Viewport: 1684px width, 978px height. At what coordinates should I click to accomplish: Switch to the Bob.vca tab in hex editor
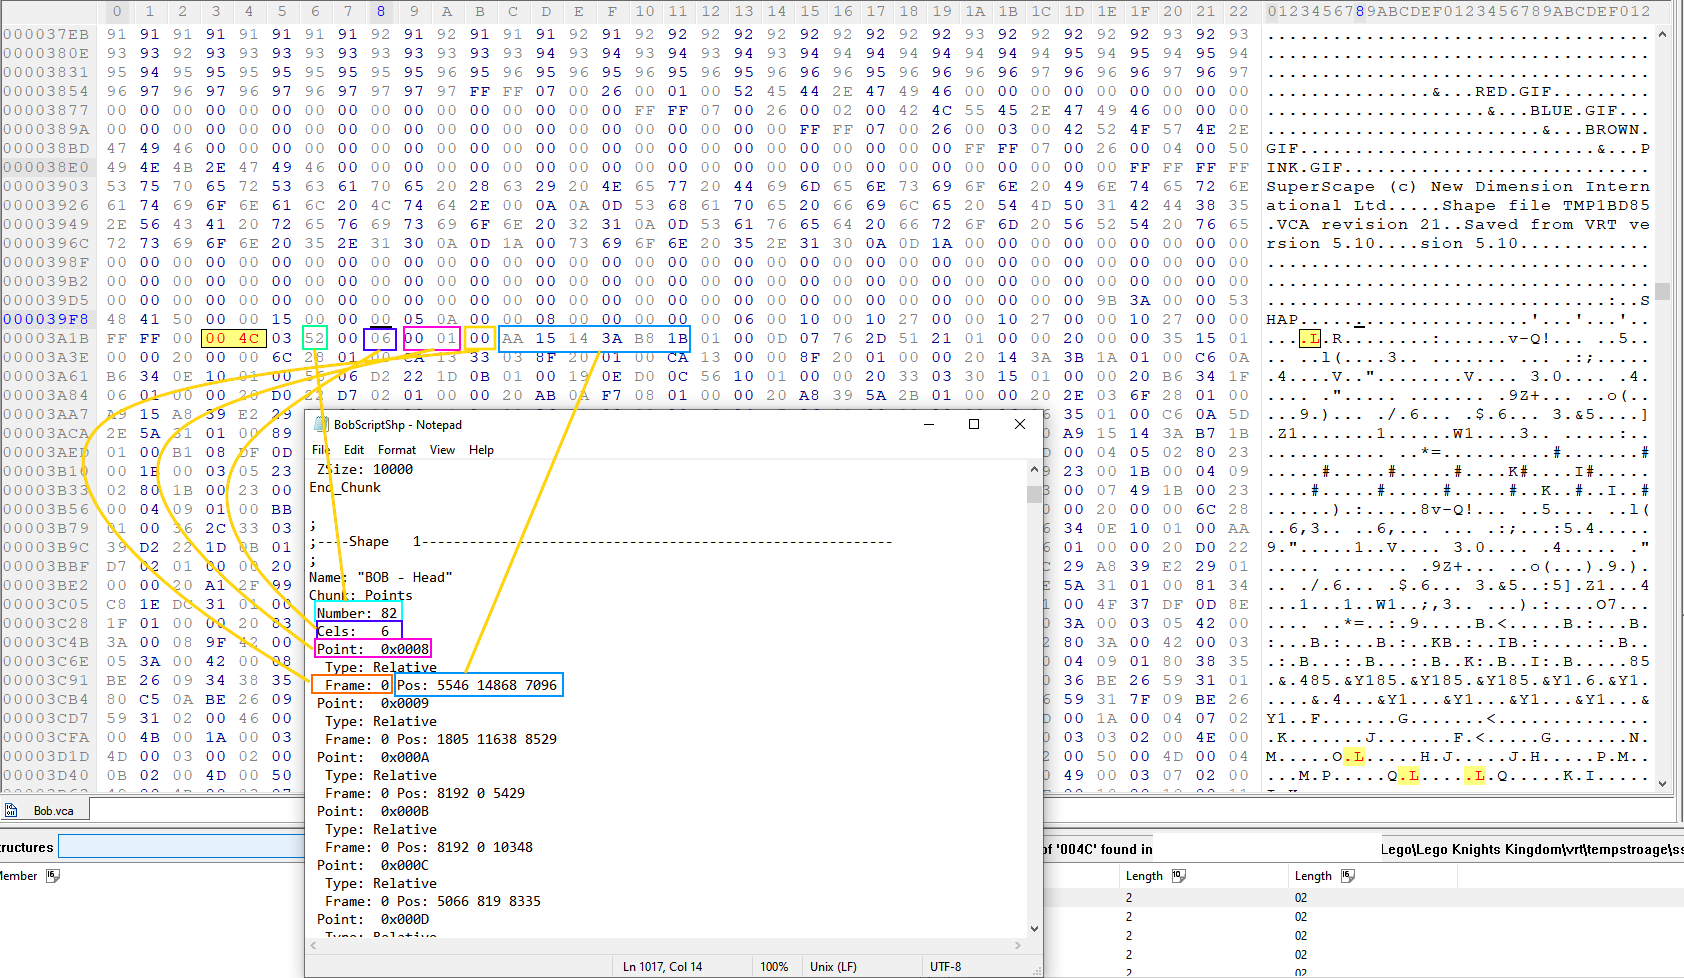pyautogui.click(x=46, y=810)
